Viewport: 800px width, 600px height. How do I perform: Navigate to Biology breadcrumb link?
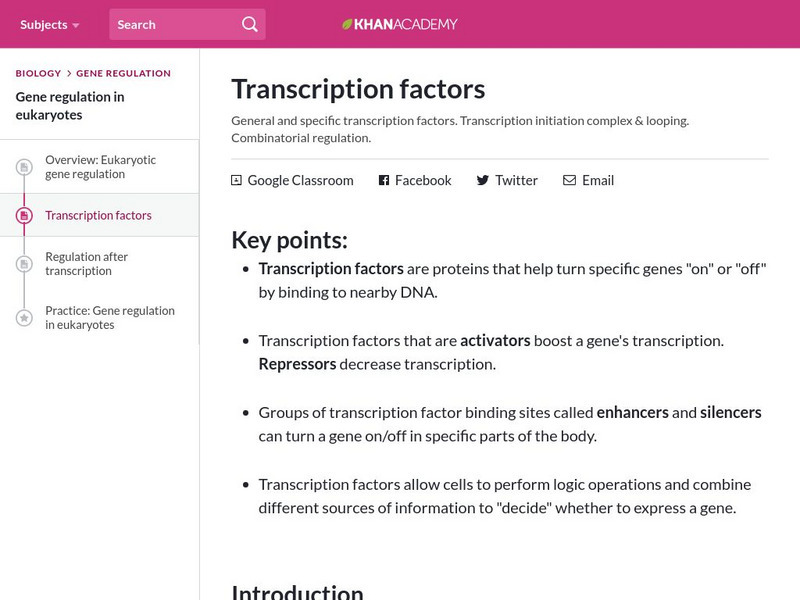click(38, 73)
